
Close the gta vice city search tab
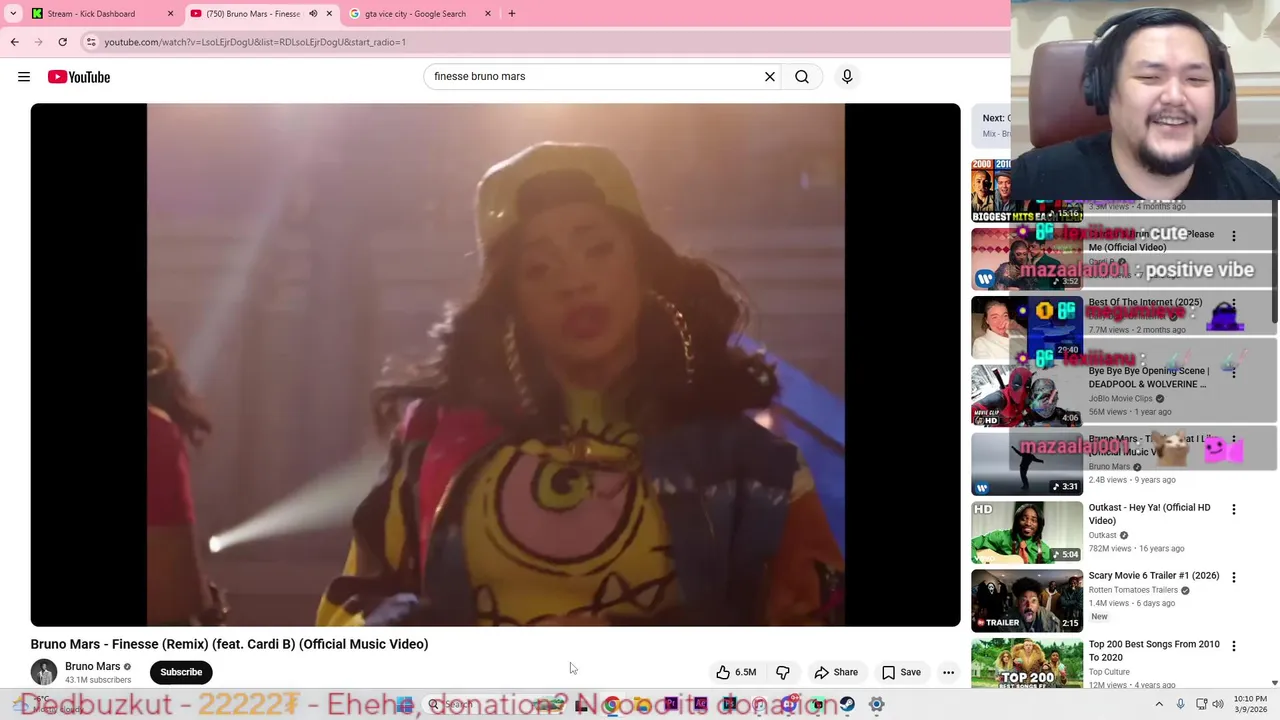pos(488,14)
